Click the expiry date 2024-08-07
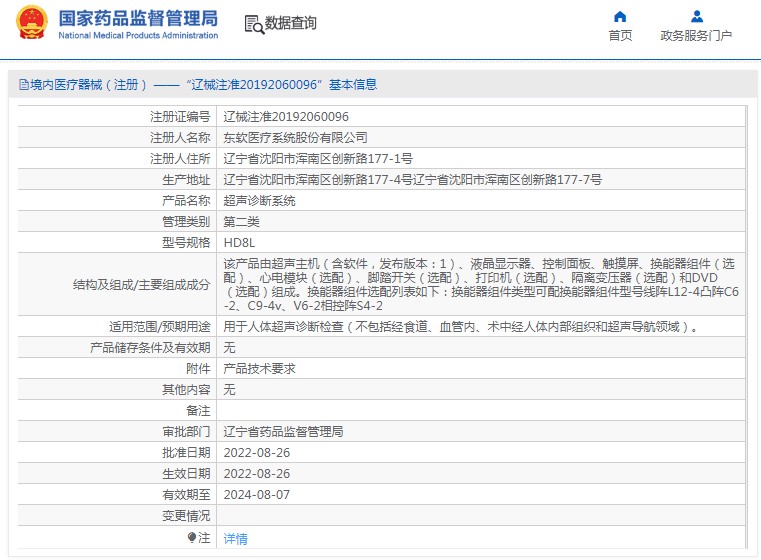 click(x=256, y=494)
